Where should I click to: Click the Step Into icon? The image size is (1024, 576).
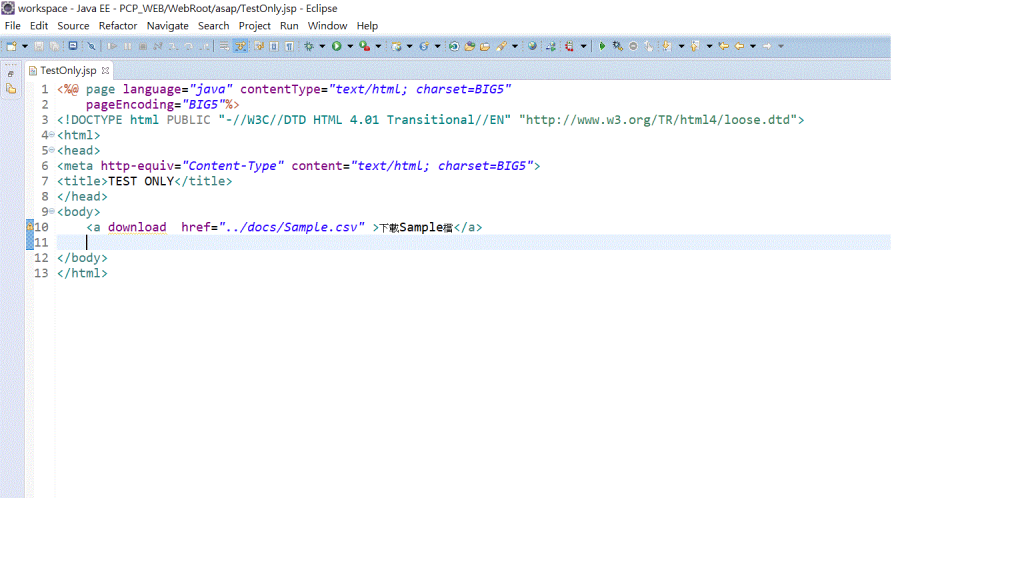172,46
